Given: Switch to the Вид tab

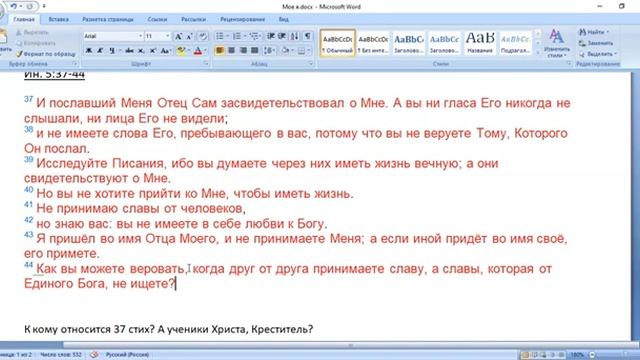Looking at the screenshot, I should [284, 19].
